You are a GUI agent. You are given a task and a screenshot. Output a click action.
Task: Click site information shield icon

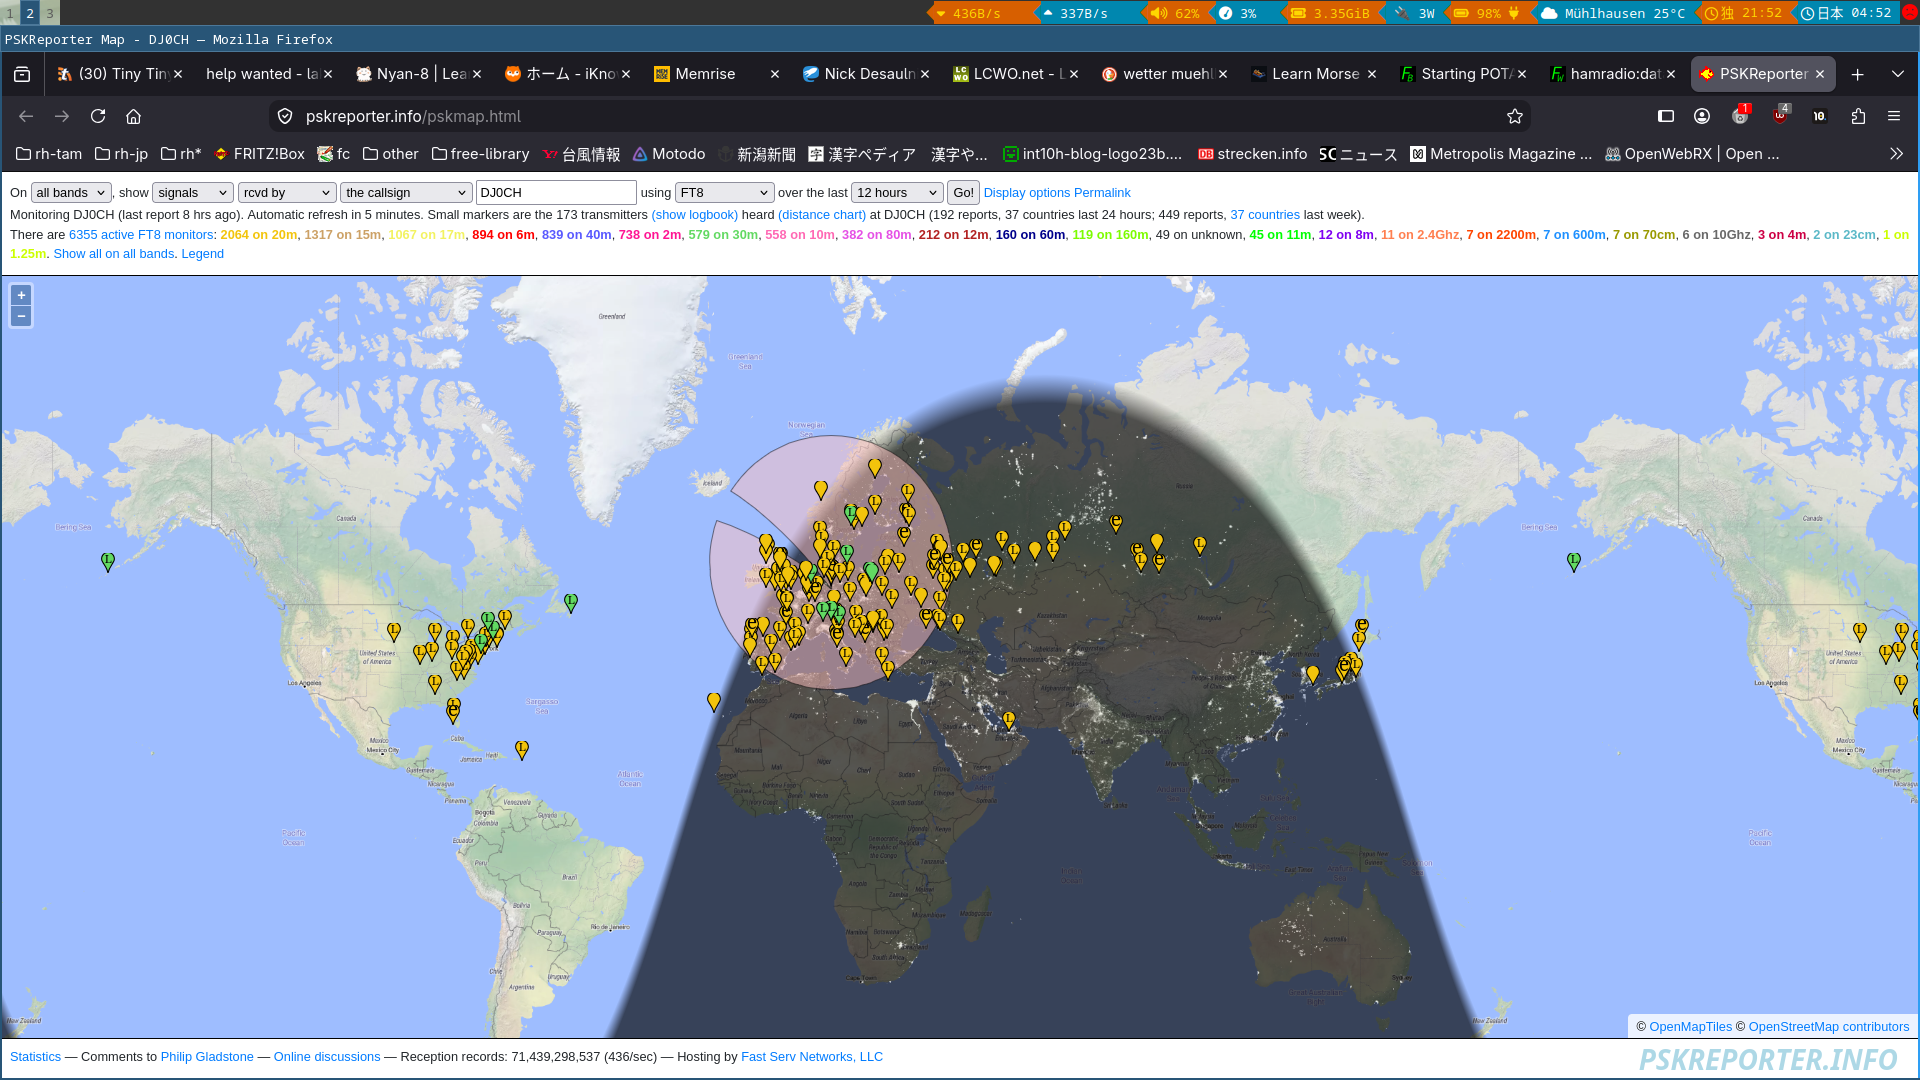coord(285,116)
